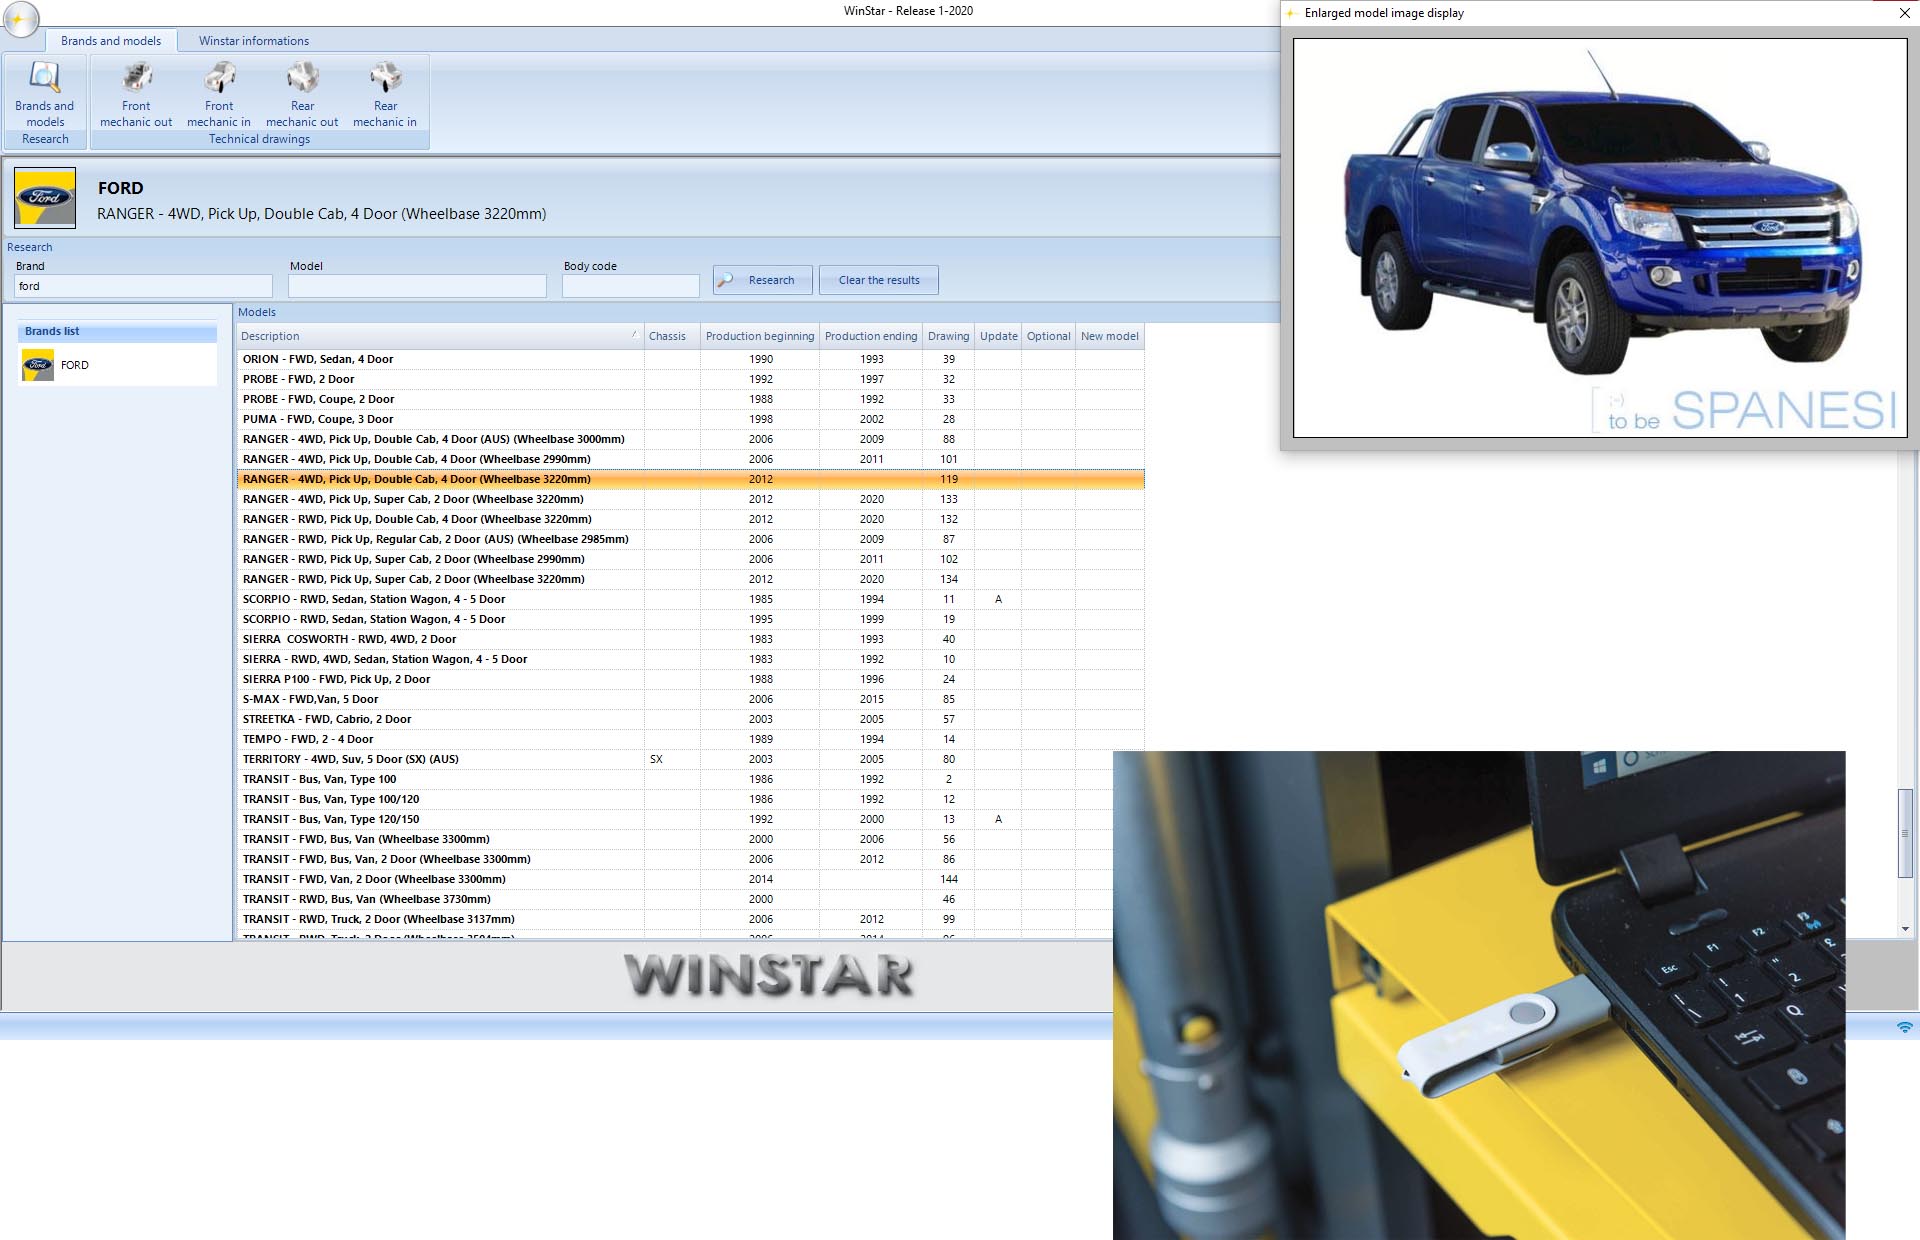Switch to Brands and models tab
The image size is (1920, 1240).
tap(111, 41)
